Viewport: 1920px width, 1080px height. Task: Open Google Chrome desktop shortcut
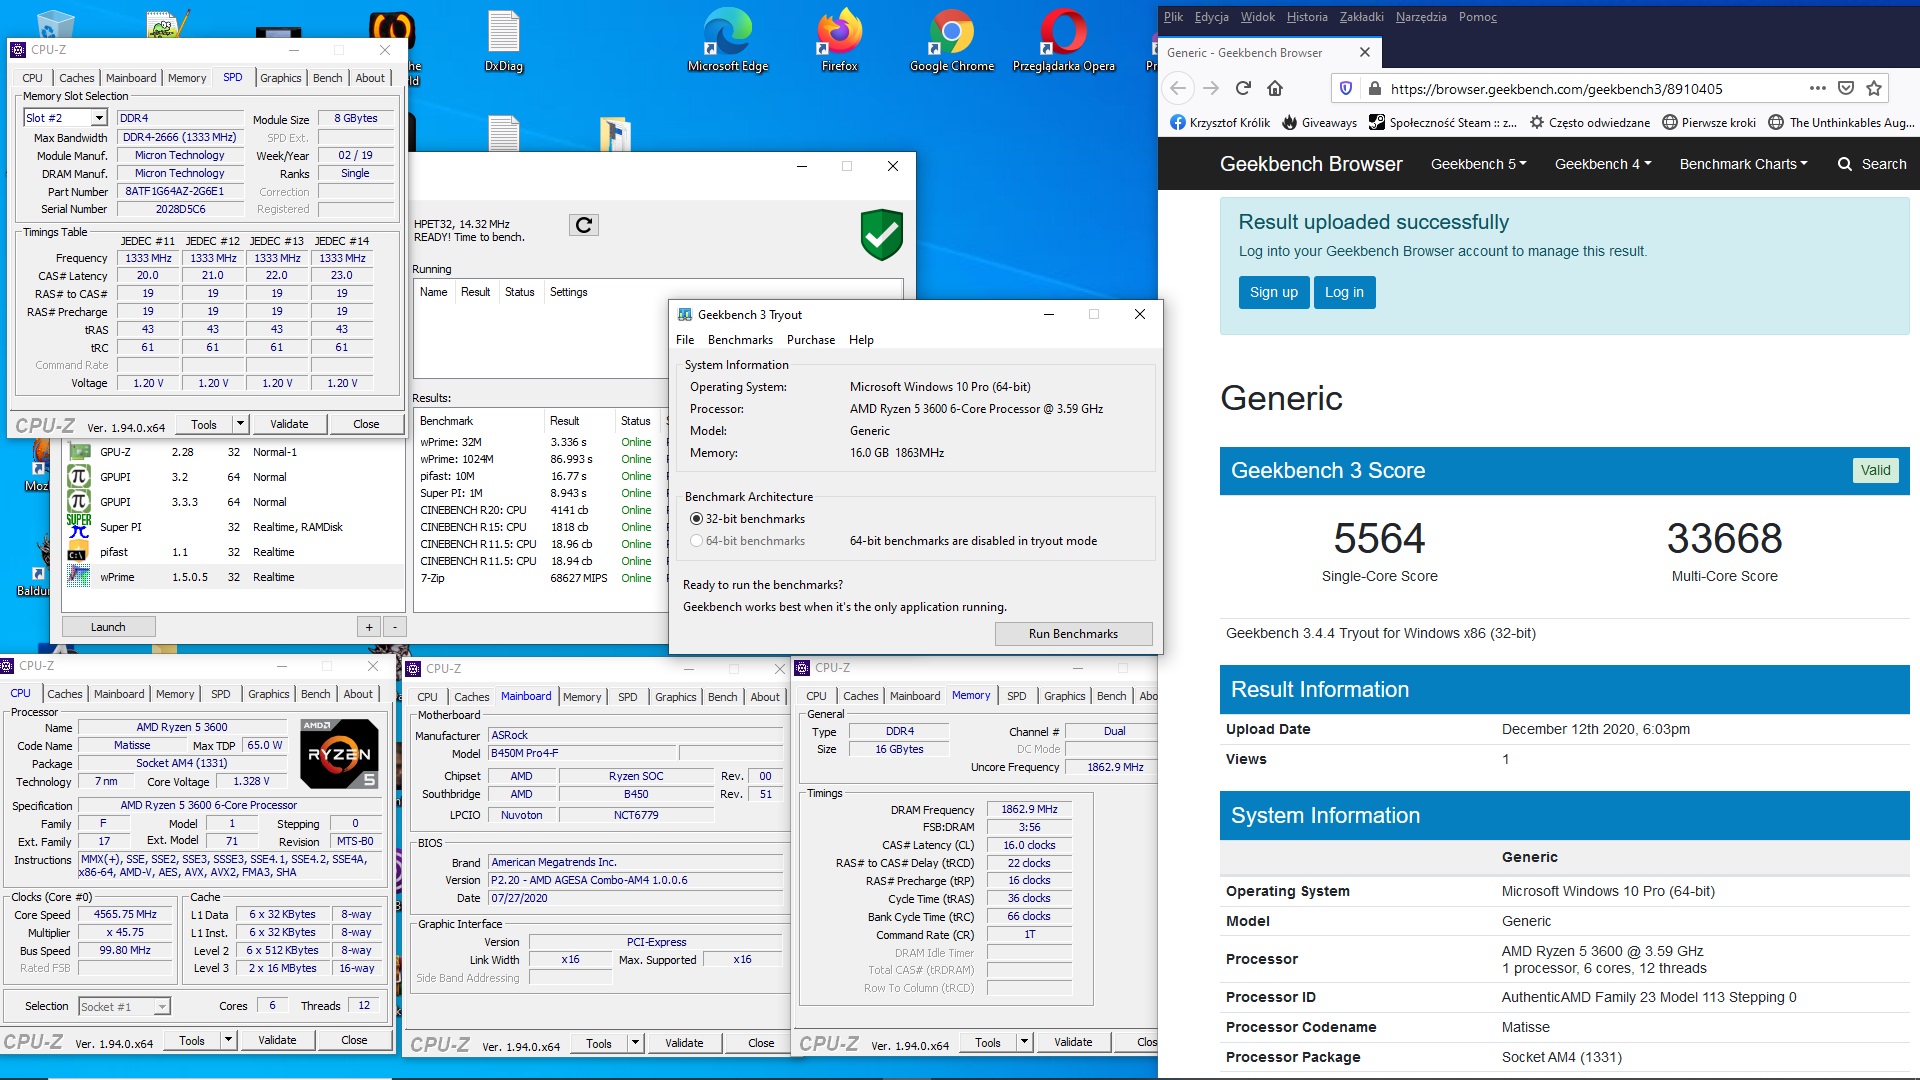(x=951, y=40)
